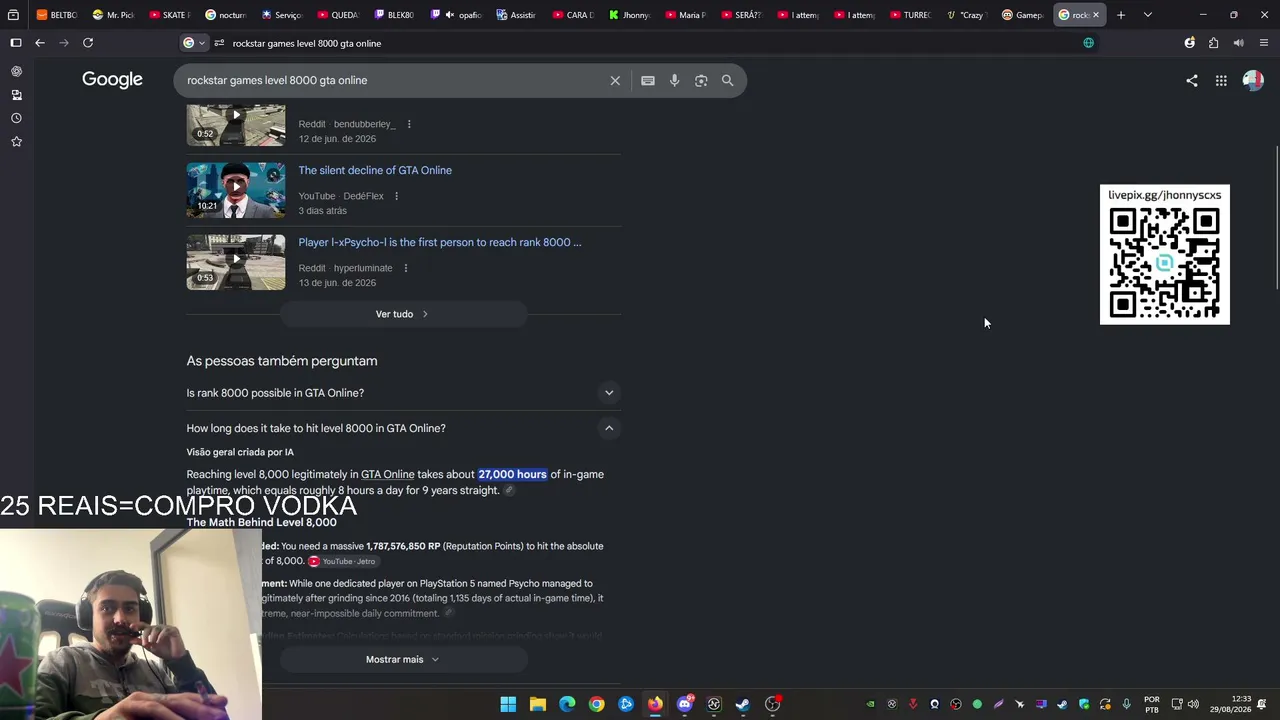This screenshot has width=1280, height=720.
Task: Switch to the SKATE tab
Action: click(x=169, y=15)
